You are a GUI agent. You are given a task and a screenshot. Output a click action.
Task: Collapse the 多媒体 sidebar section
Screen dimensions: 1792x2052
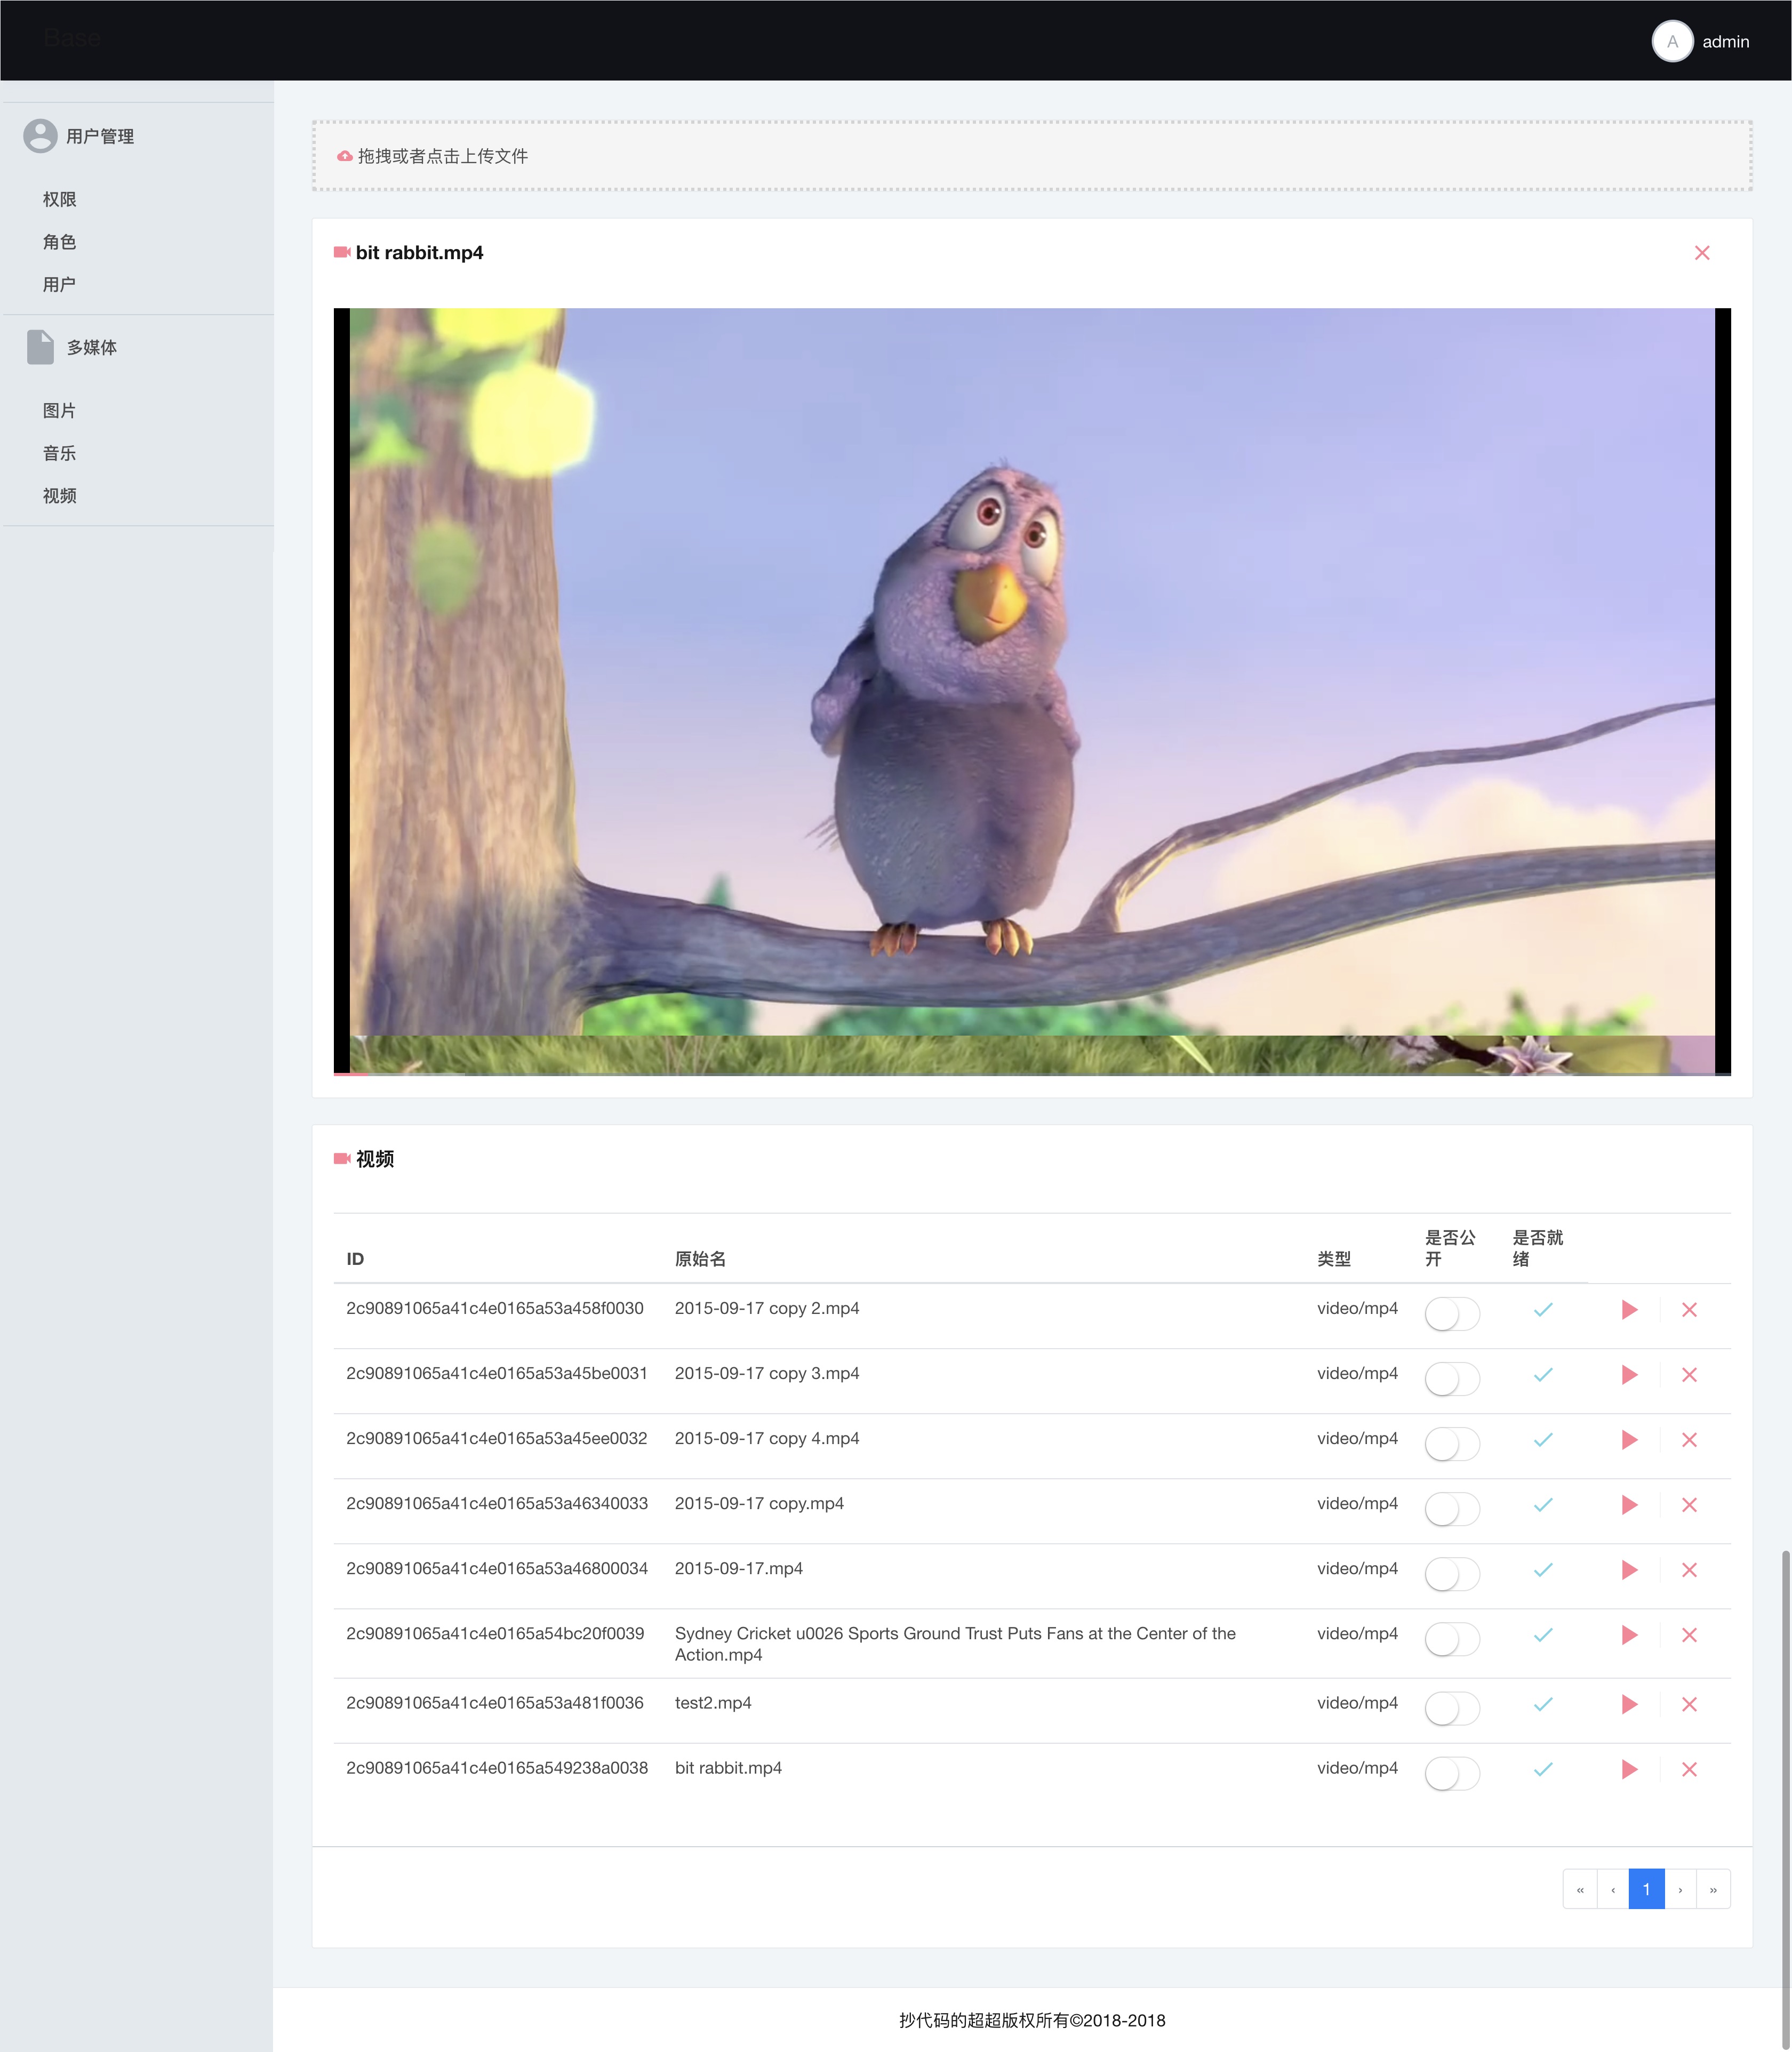point(91,347)
